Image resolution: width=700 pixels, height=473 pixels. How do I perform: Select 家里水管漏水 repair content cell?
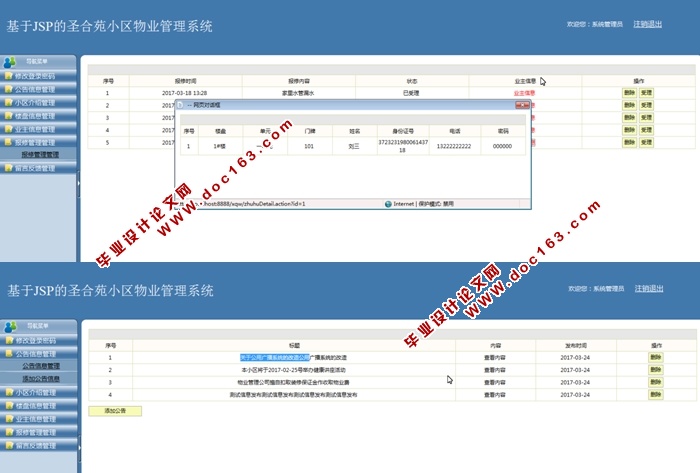(298, 93)
